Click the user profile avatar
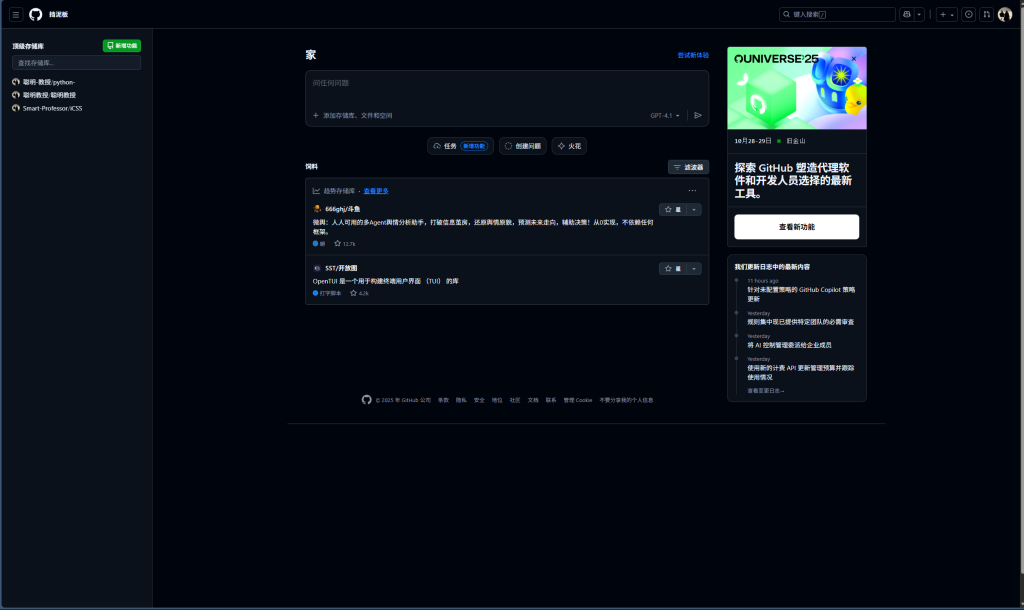 (1005, 15)
